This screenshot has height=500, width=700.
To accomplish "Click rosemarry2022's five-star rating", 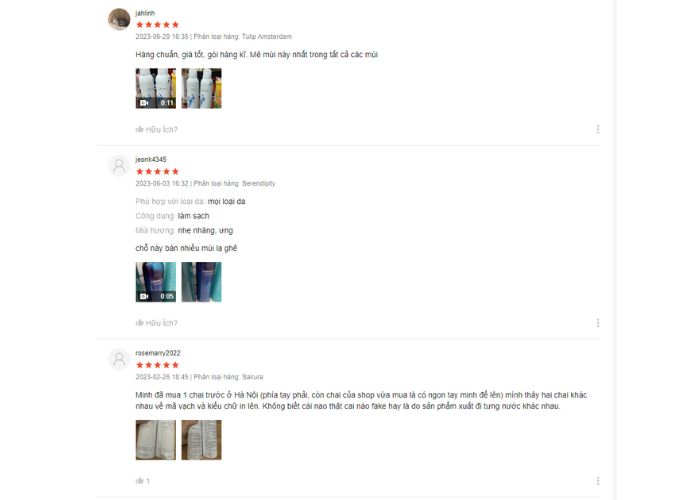I will [157, 365].
